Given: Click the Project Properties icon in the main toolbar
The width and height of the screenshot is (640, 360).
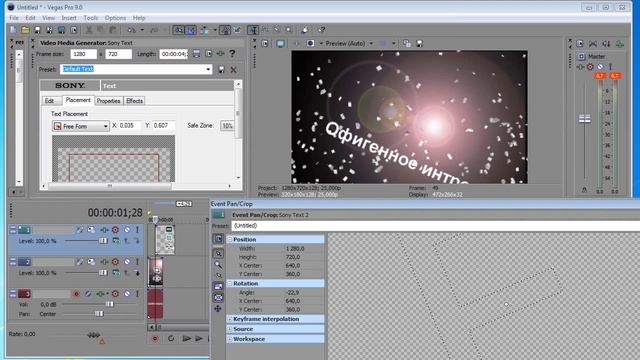Looking at the screenshot, I should coord(74,30).
